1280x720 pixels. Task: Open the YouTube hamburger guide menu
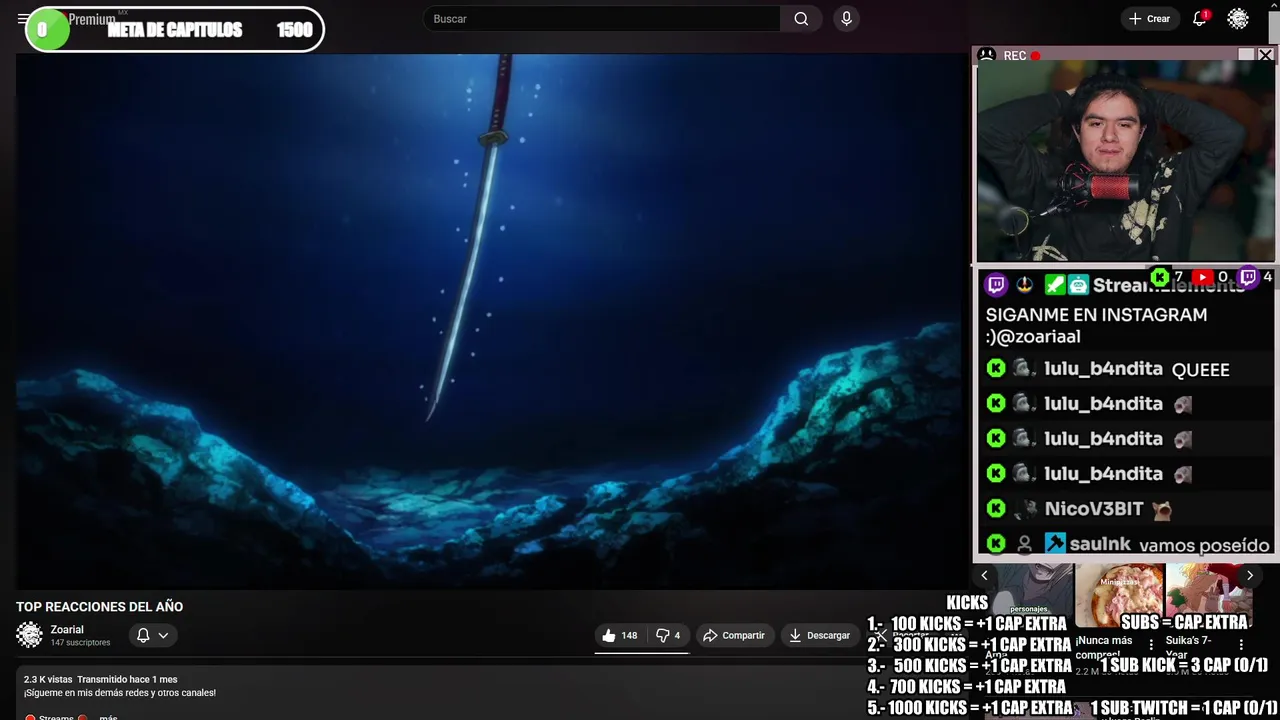[22, 19]
